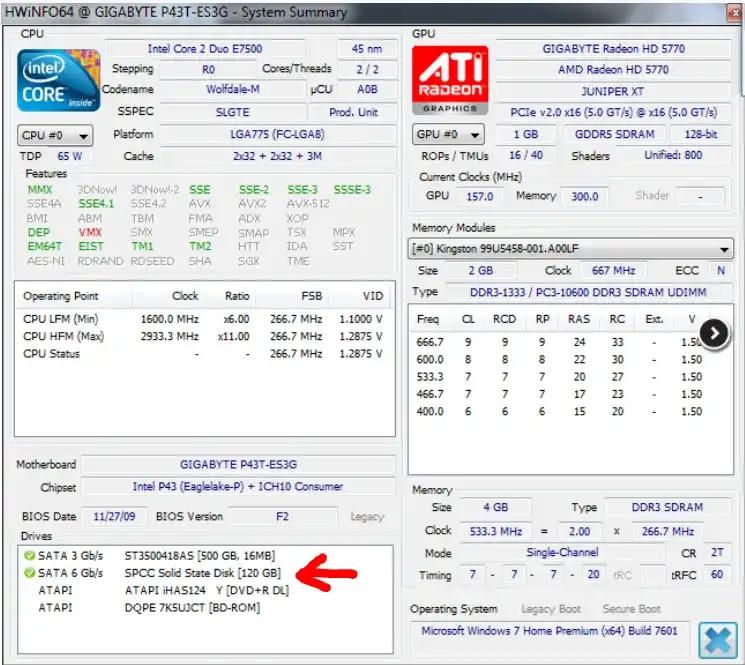Click the red VMX feature flag
Image resolution: width=745 pixels, height=665 pixels.
click(90, 232)
